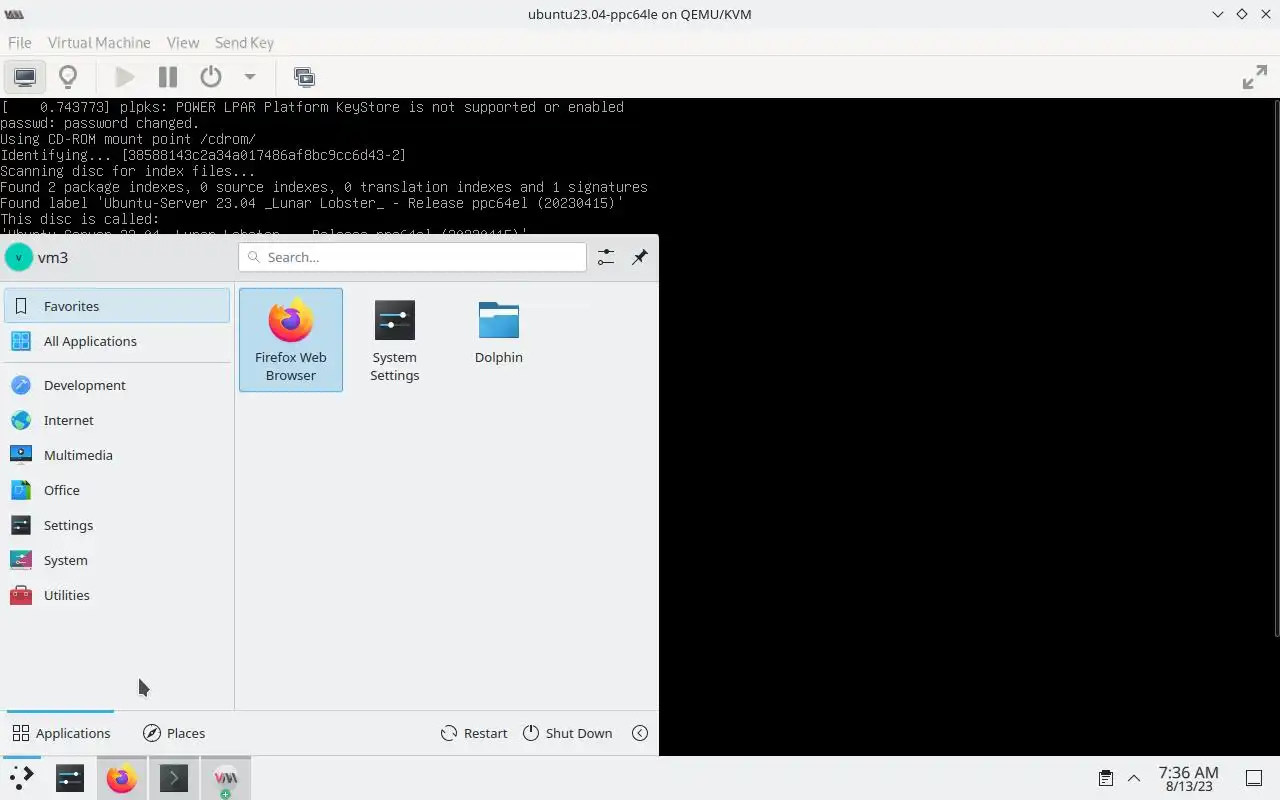
Task: Click the VM console vertical scrollbar
Action: point(1276,367)
